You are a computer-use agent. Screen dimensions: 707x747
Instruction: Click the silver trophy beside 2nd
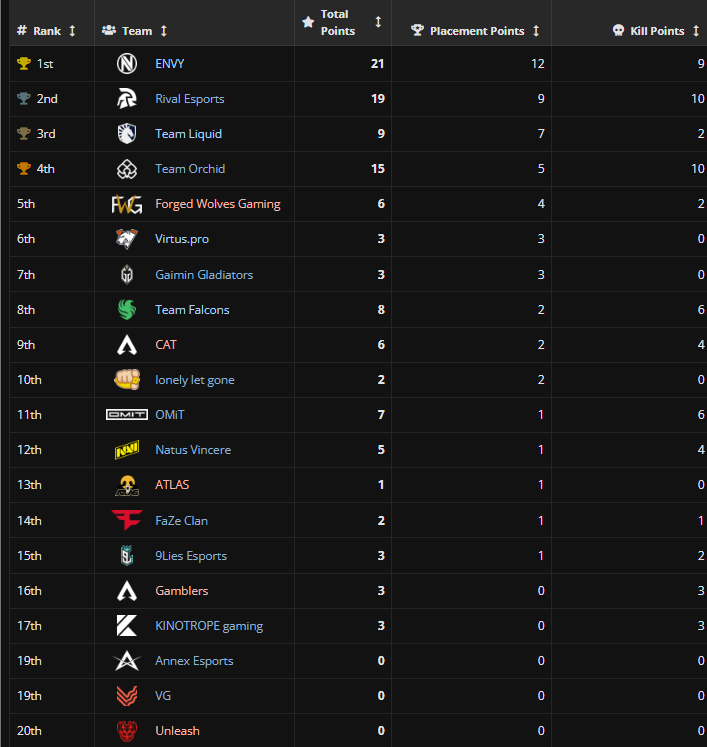pyautogui.click(x=24, y=99)
